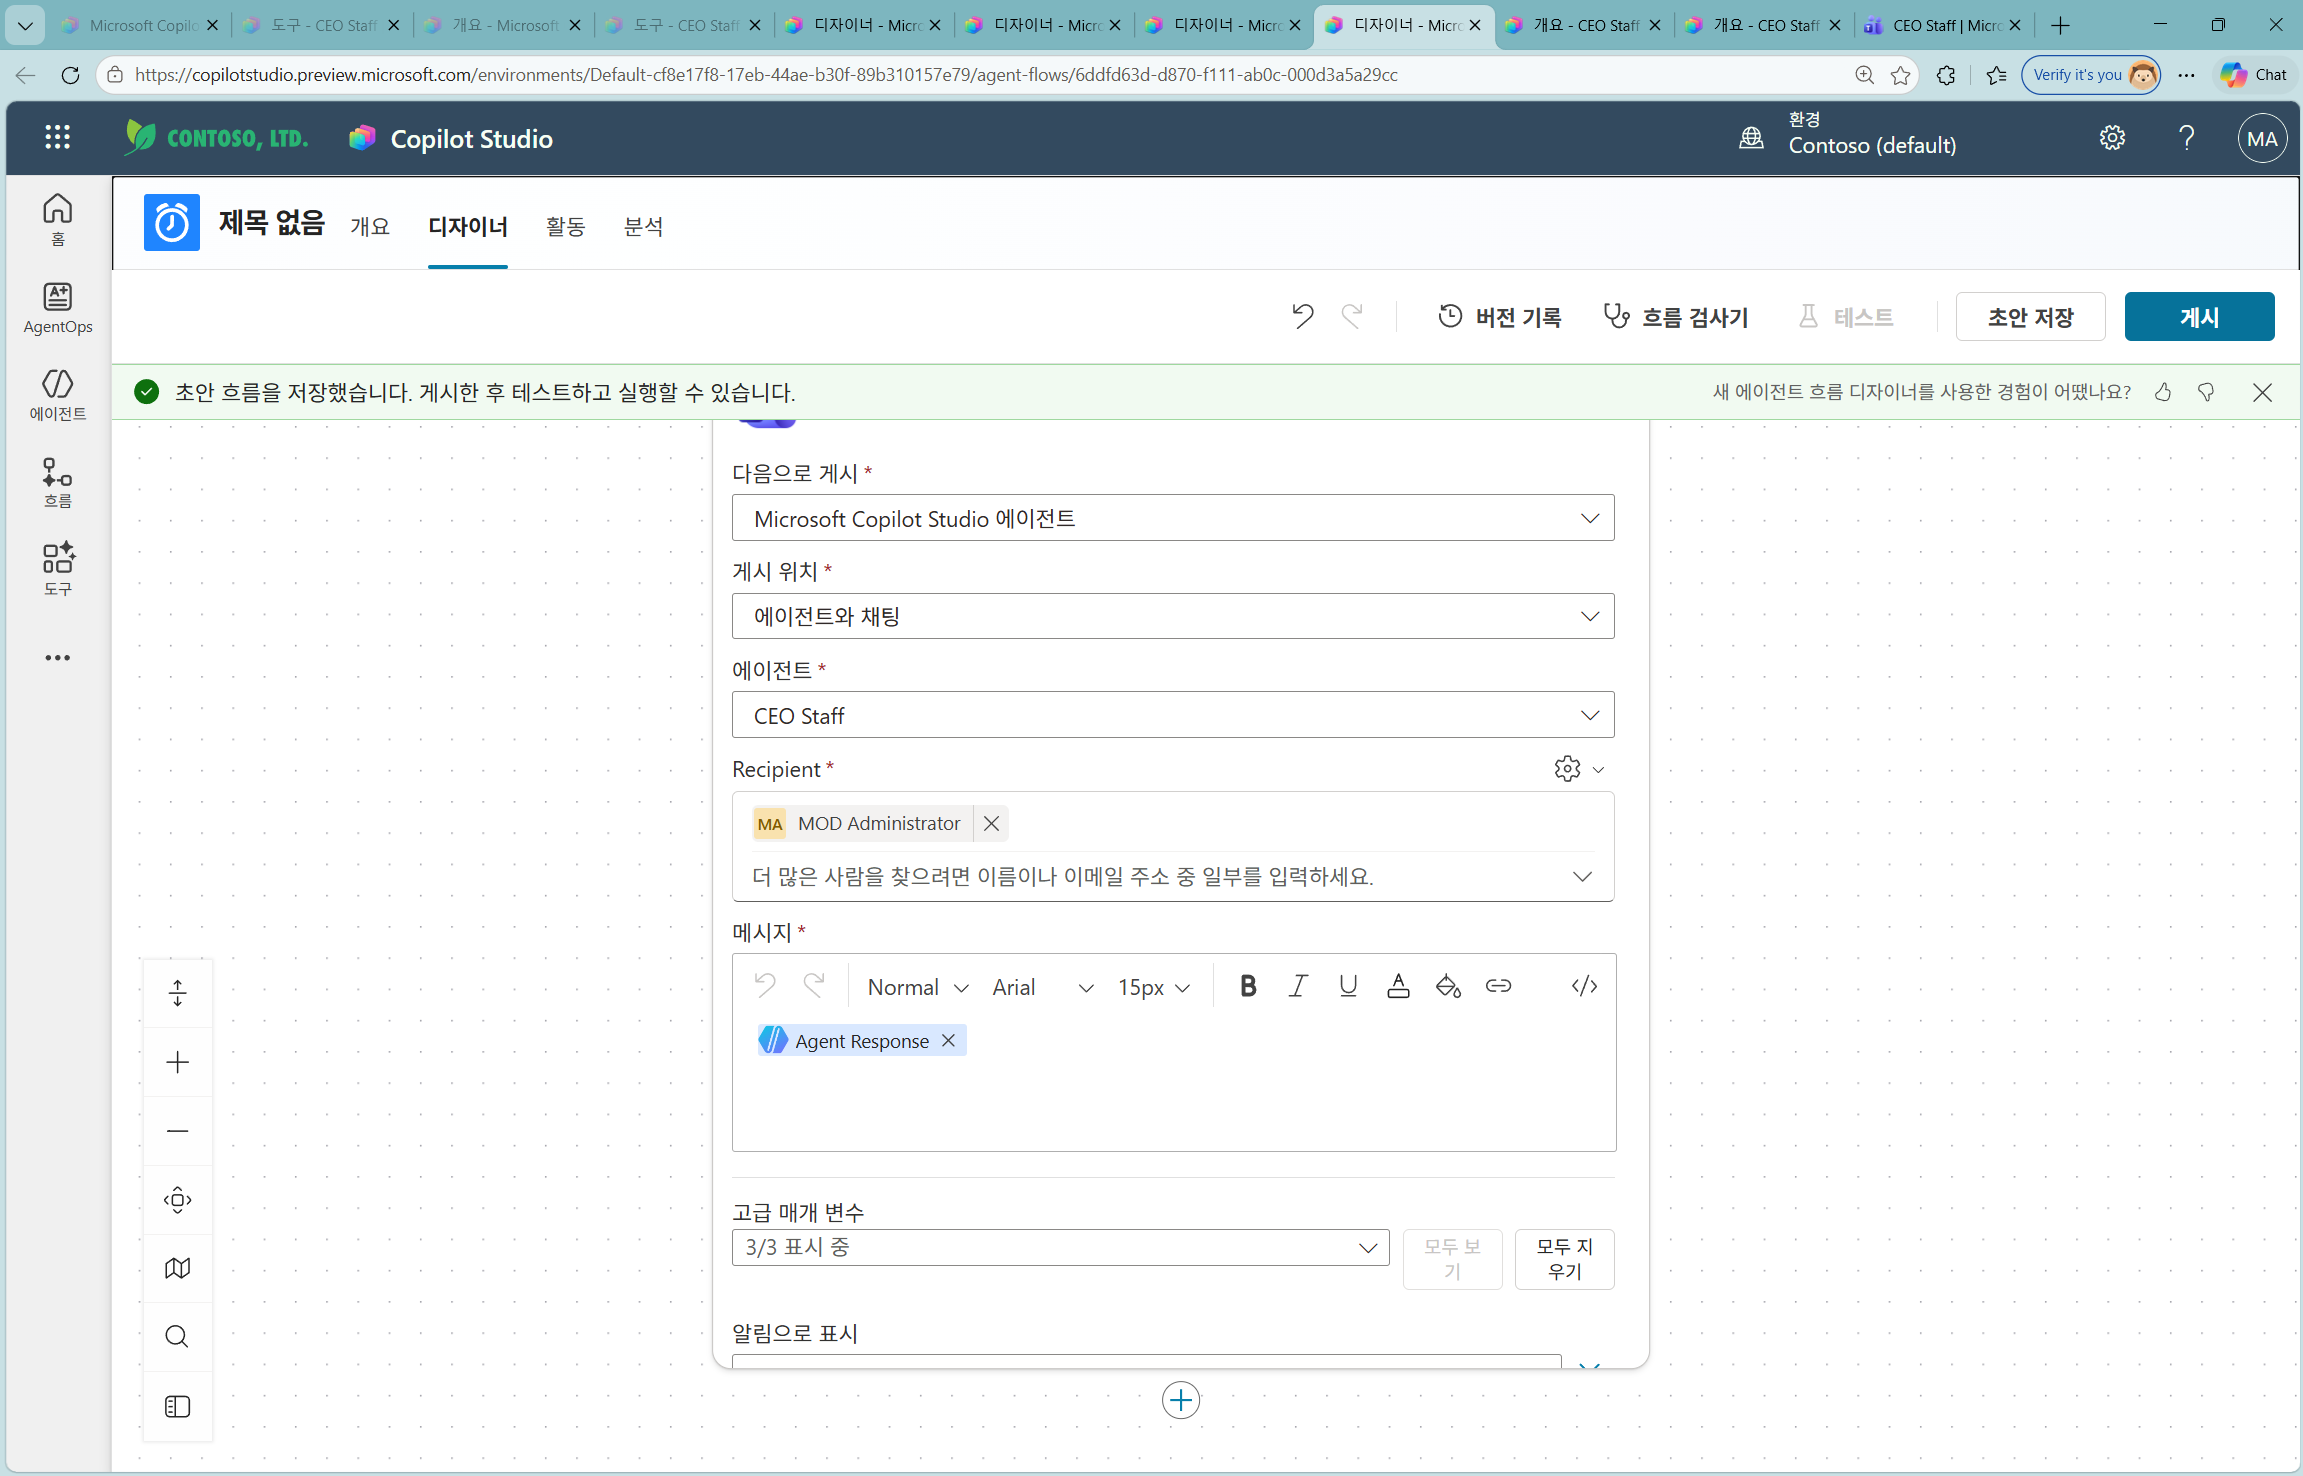This screenshot has width=2303, height=1476.
Task: Open the Normal paragraph style dropdown
Action: pos(917,987)
